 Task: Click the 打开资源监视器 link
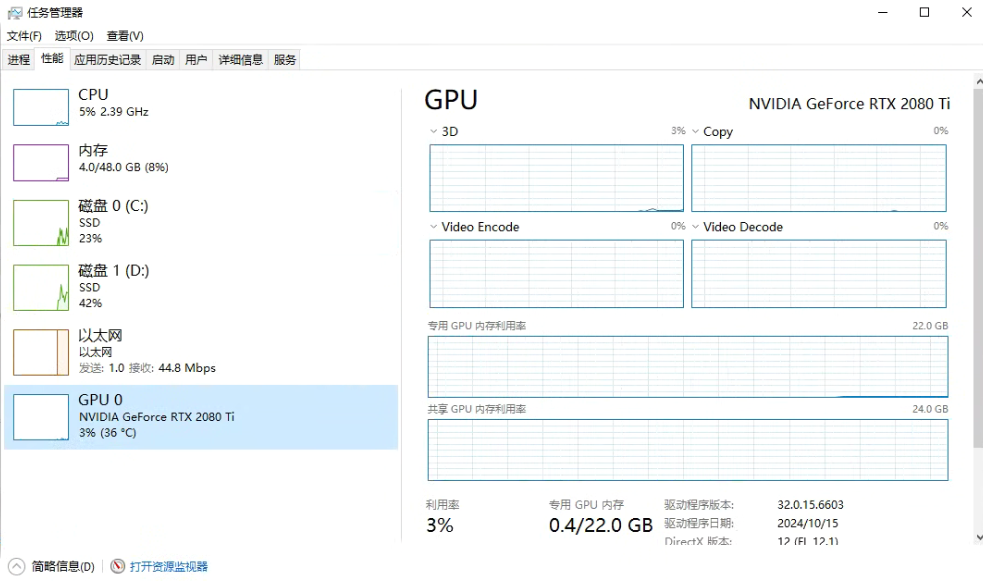169,566
